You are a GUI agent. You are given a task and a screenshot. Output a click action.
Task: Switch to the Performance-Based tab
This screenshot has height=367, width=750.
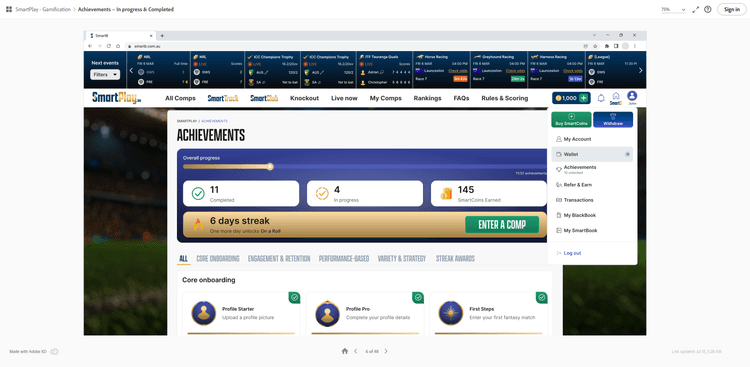coord(344,259)
